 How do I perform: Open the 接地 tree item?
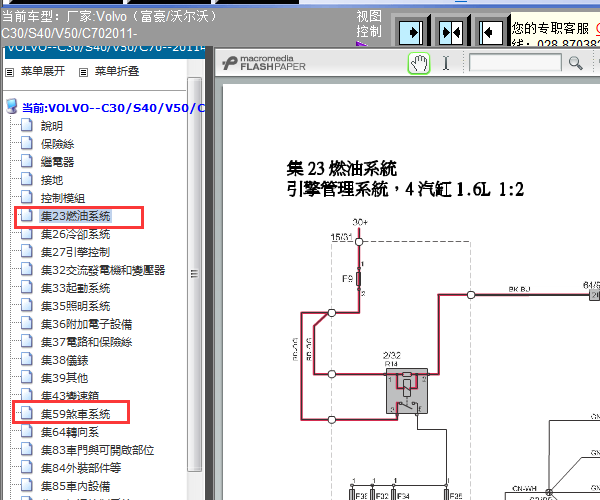pos(52,180)
